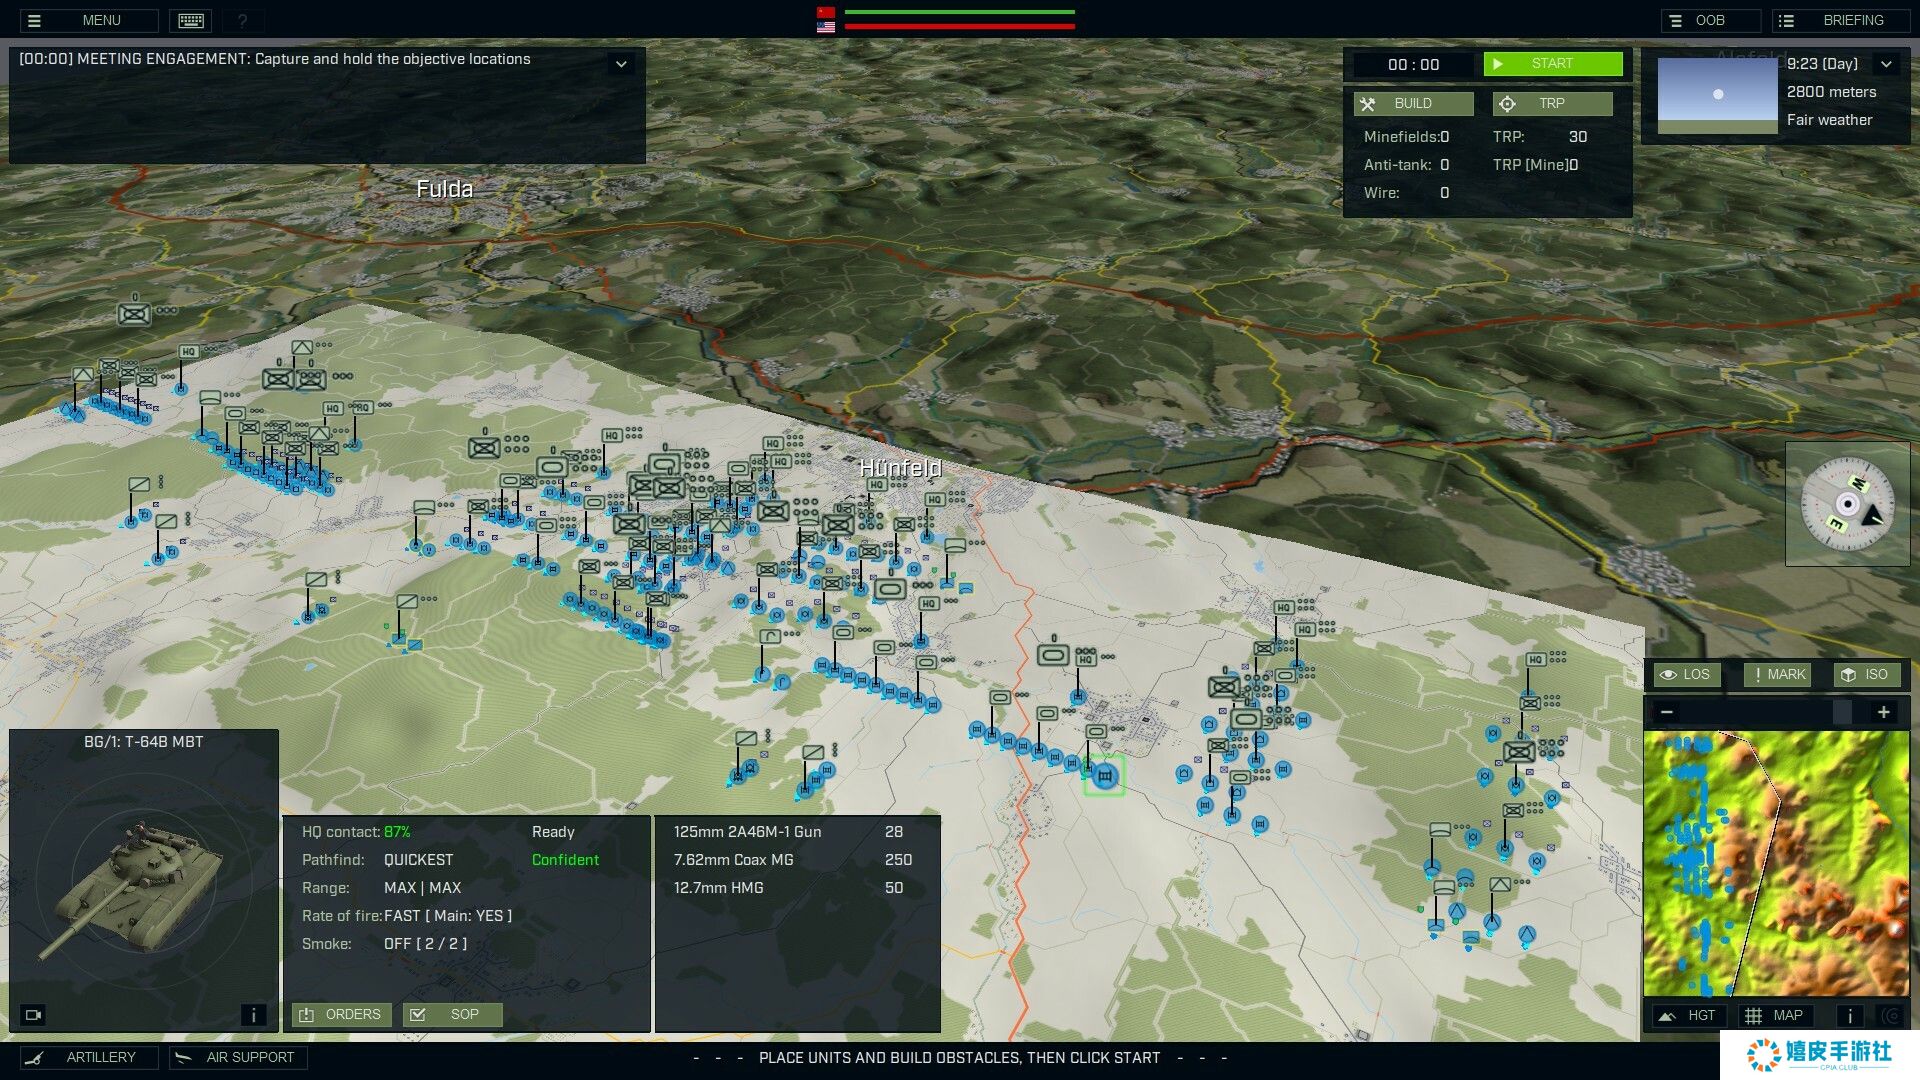Open minimap info icon
This screenshot has width=1920, height=1080.
coord(1849,1016)
